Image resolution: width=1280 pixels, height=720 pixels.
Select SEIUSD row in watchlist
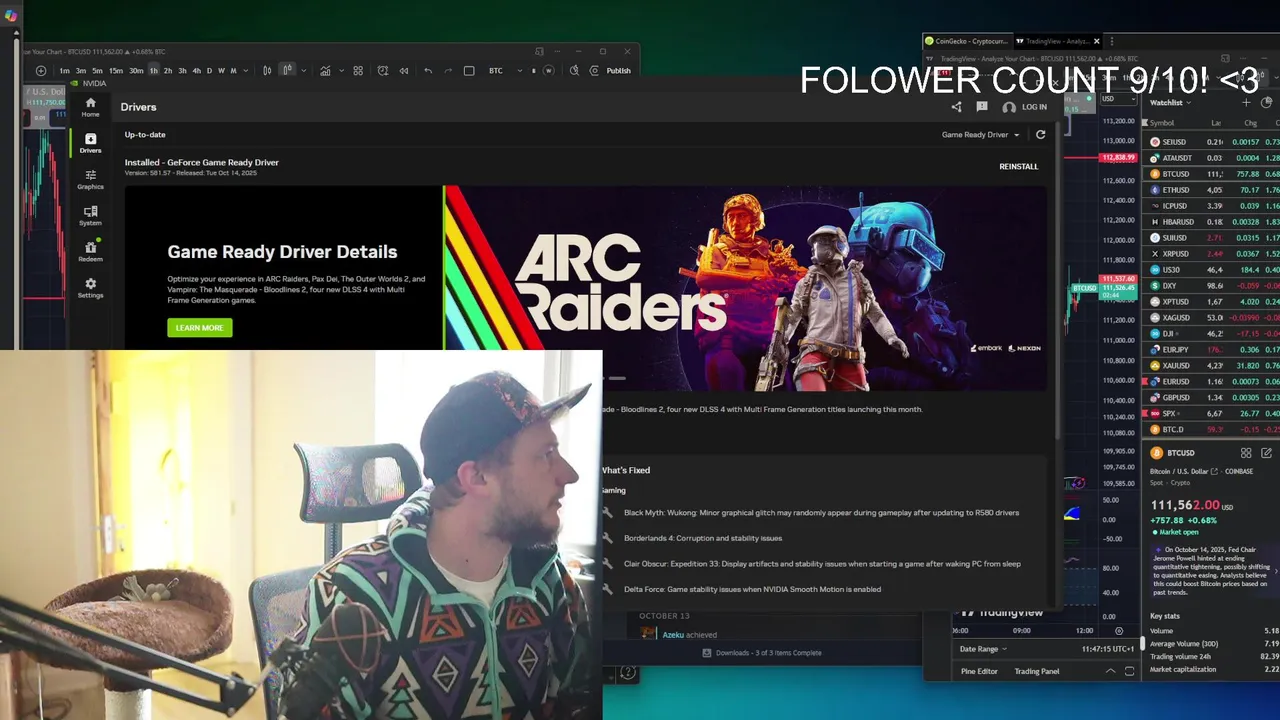point(1213,142)
